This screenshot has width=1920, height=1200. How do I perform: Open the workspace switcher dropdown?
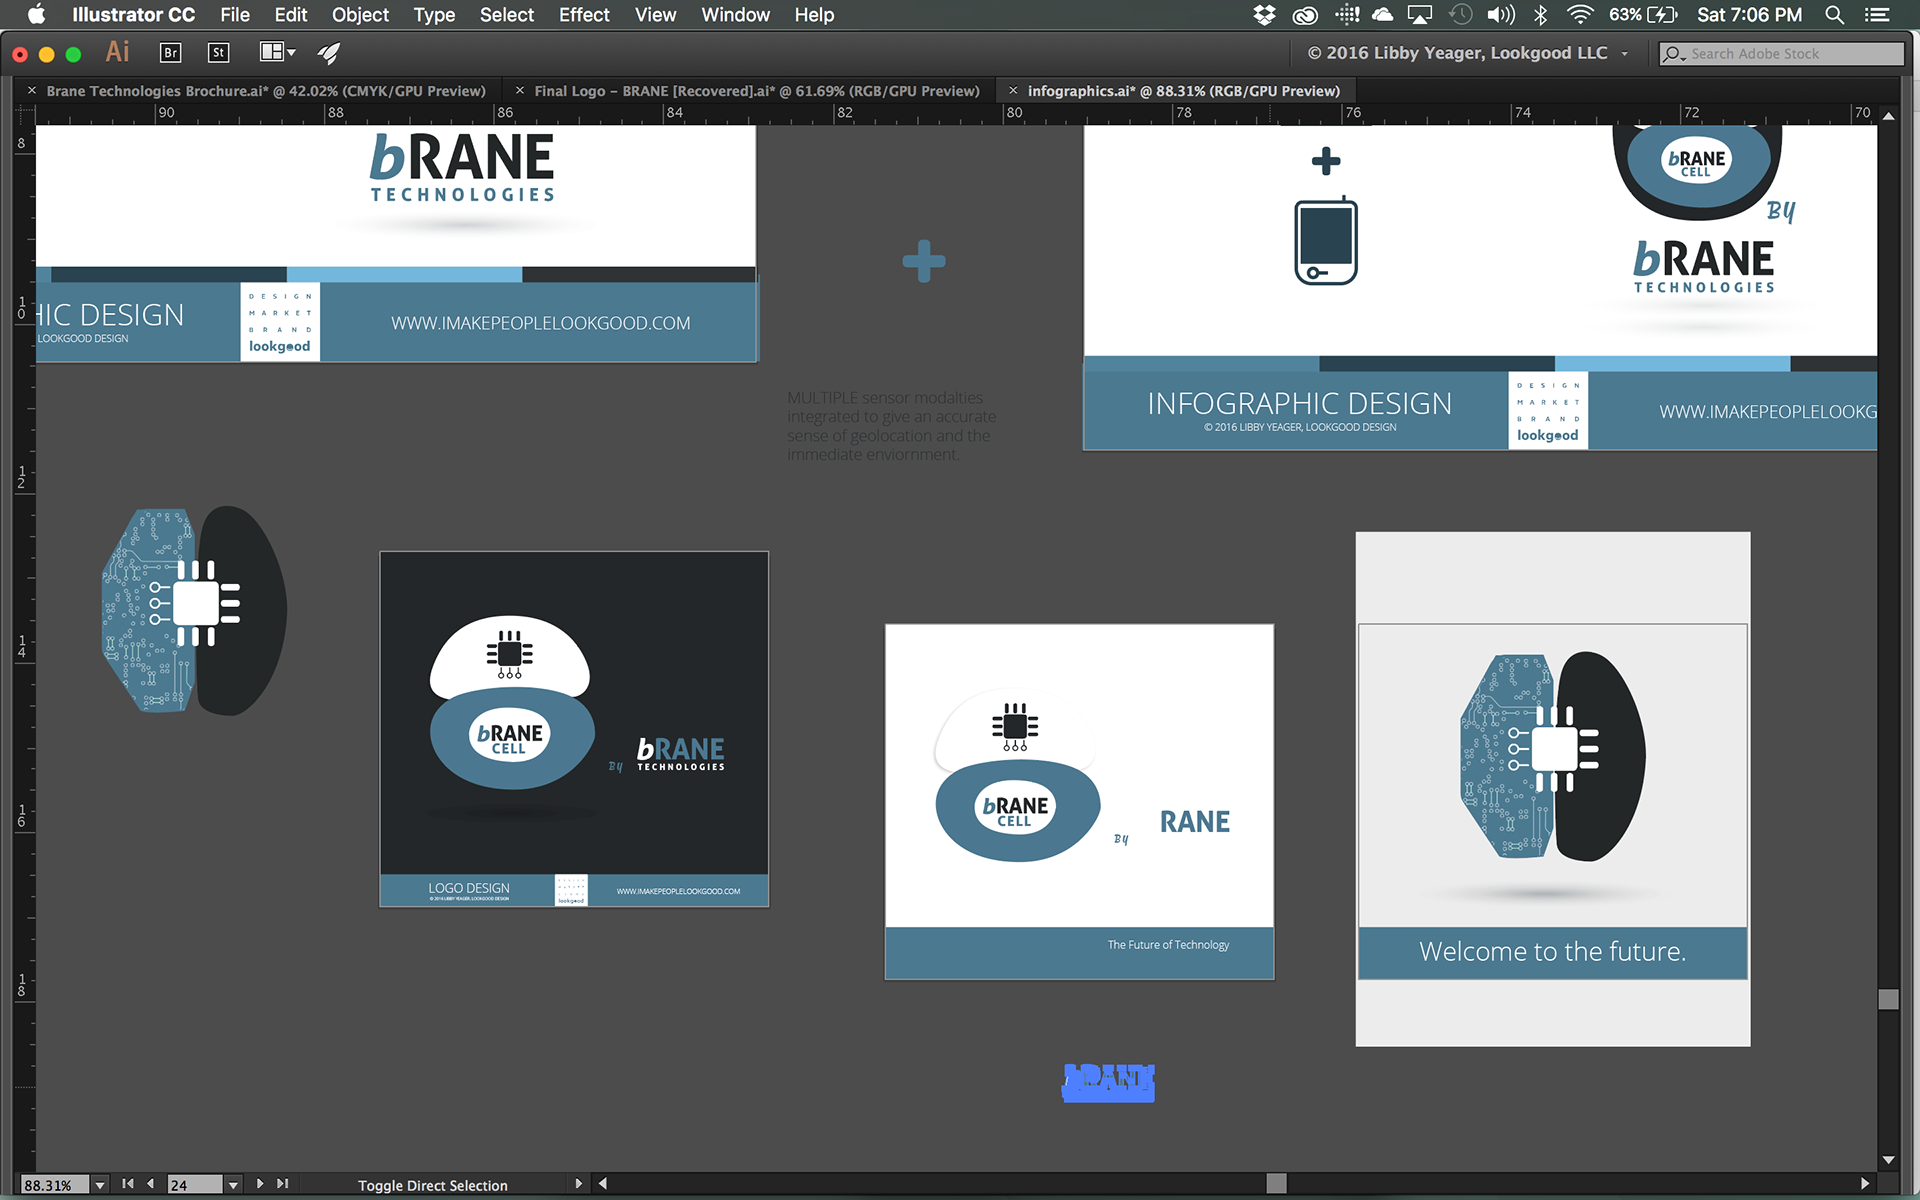[x=1468, y=53]
